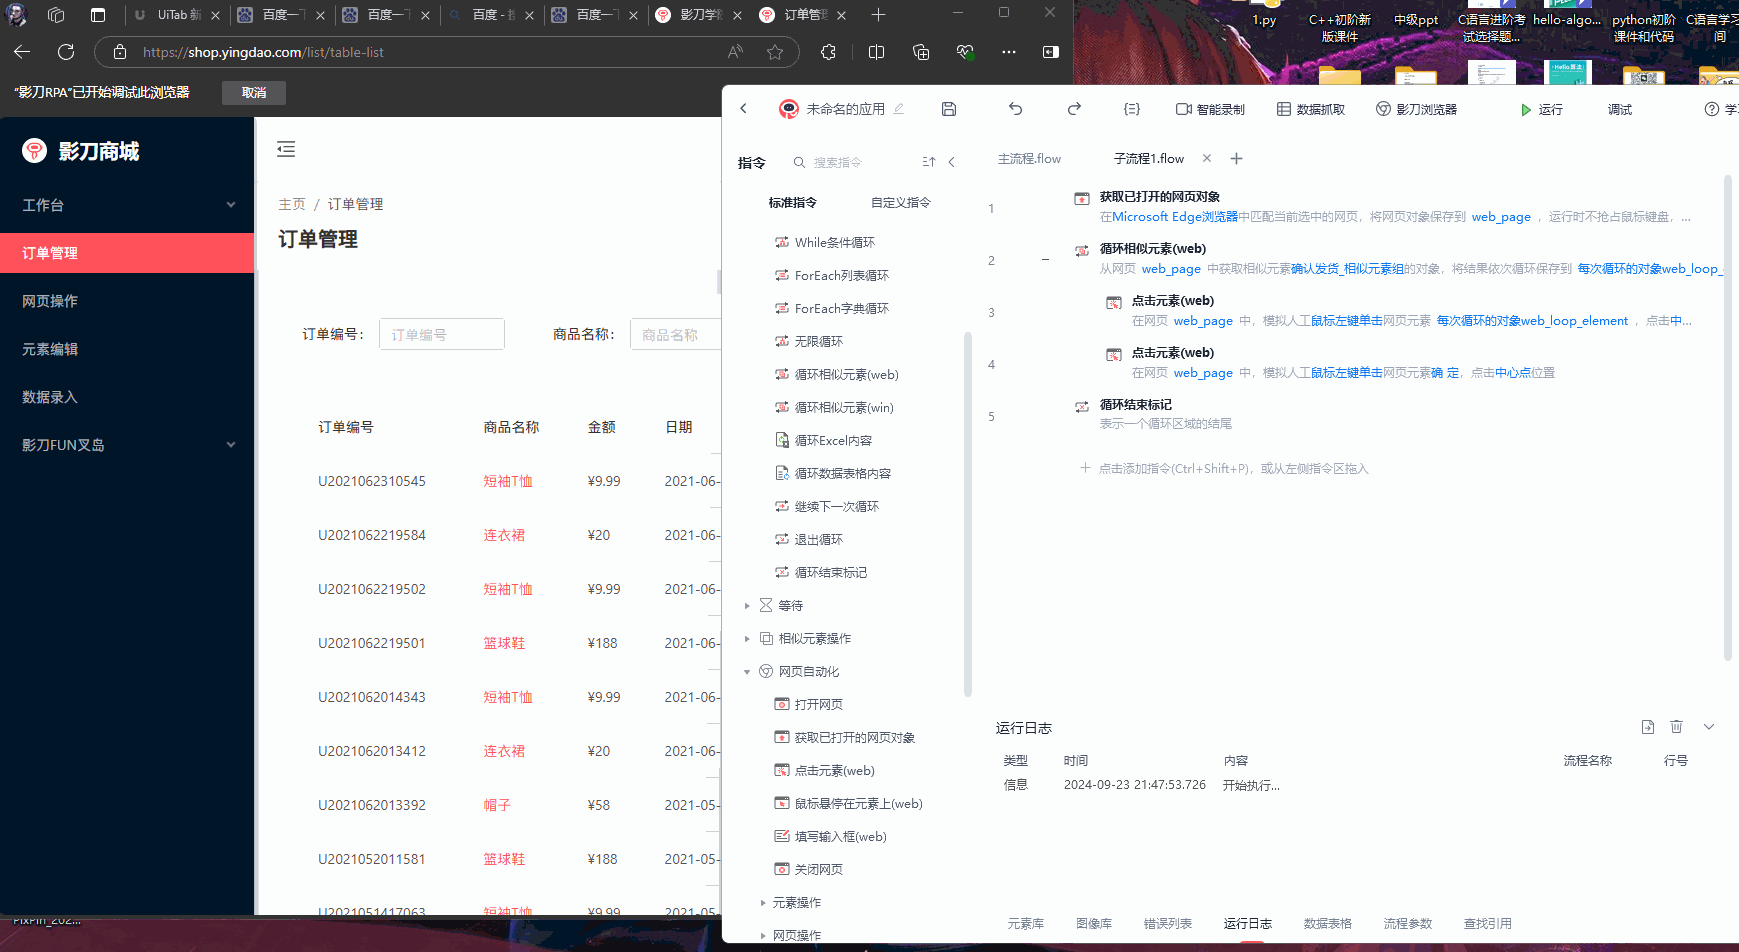Viewport: 1739px width, 952px height.
Task: Select 退出循环 command
Action: pyautogui.click(x=809, y=539)
